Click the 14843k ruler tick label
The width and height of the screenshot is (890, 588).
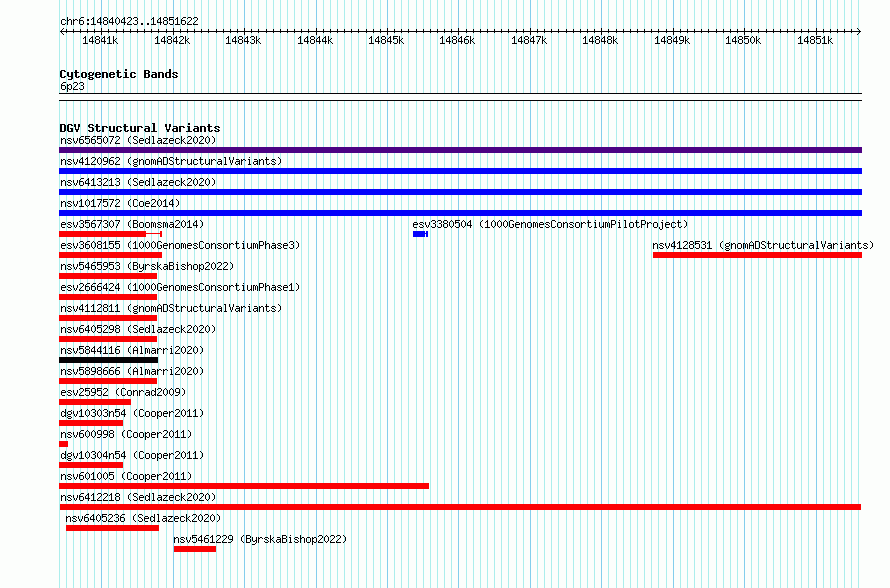point(243,40)
